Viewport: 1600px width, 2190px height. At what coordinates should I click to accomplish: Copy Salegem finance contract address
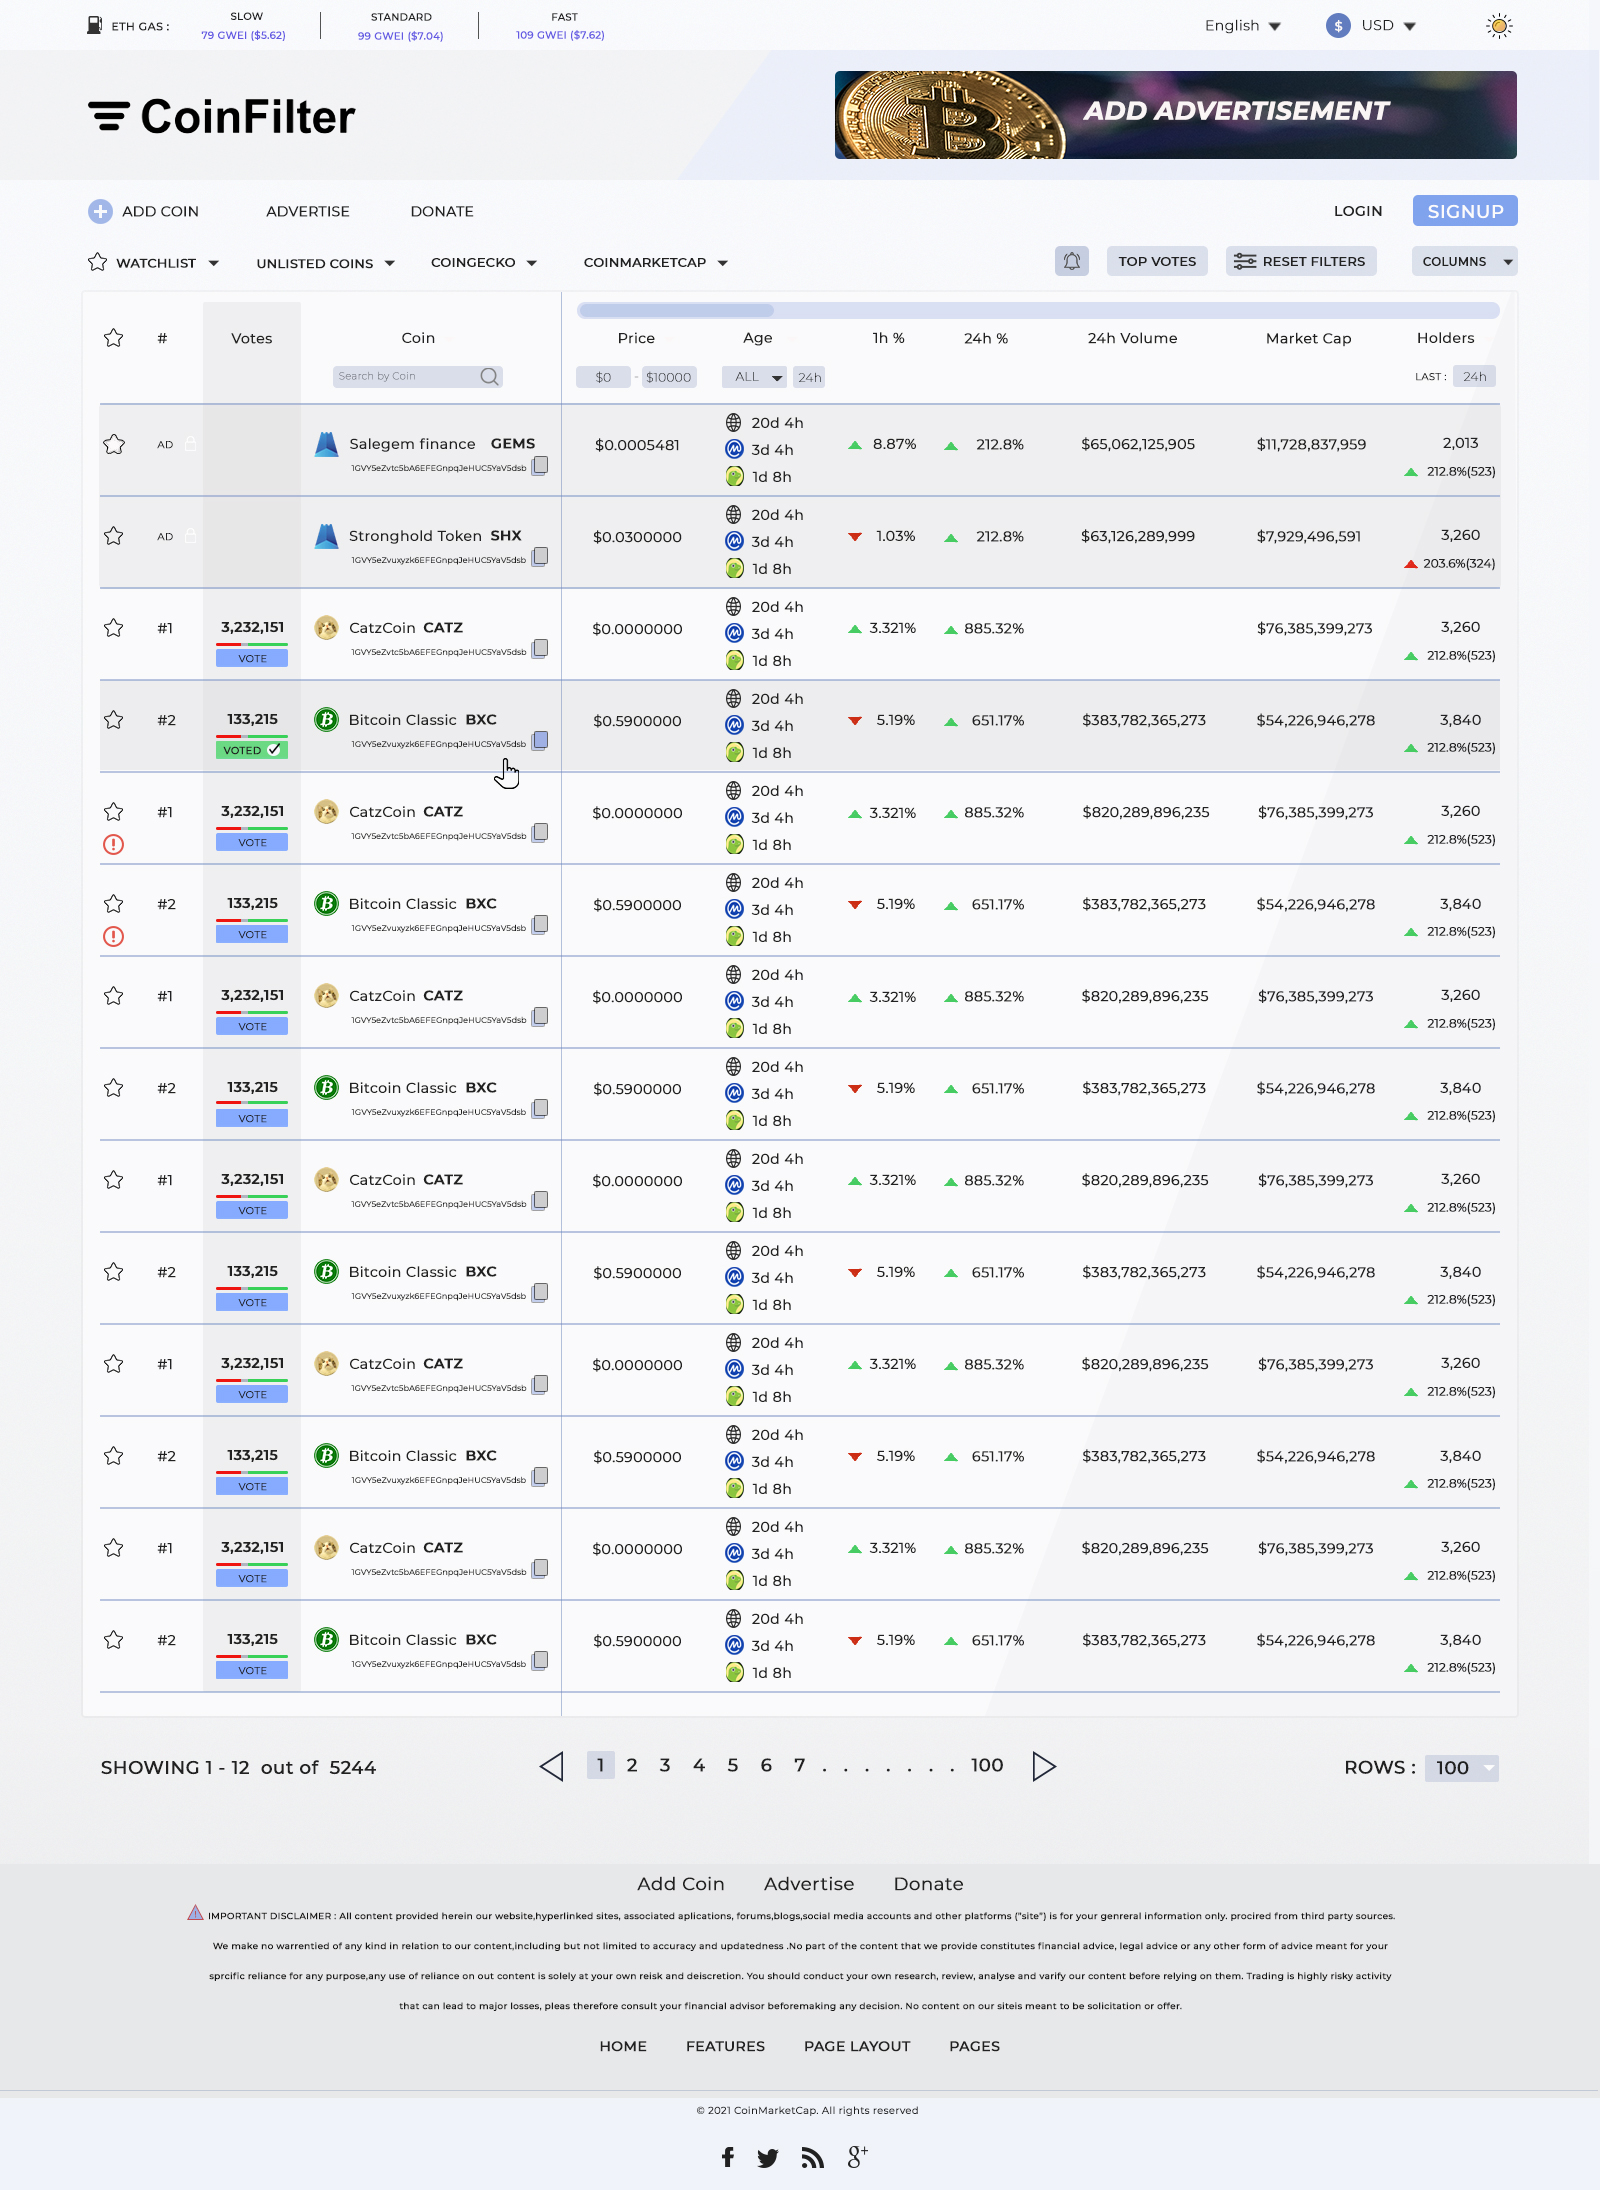540,465
